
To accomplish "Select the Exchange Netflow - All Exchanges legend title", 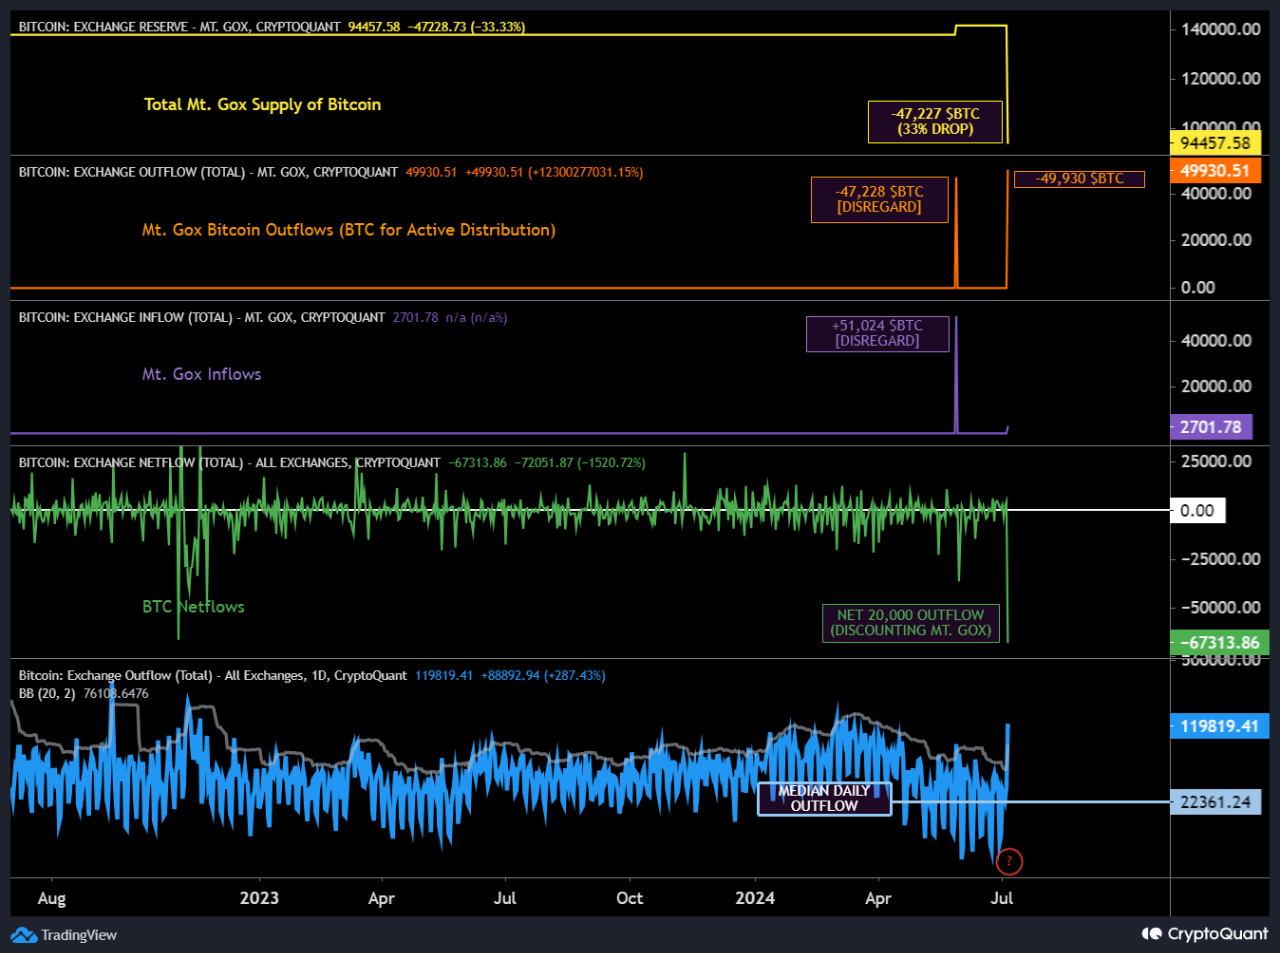I will point(229,462).
